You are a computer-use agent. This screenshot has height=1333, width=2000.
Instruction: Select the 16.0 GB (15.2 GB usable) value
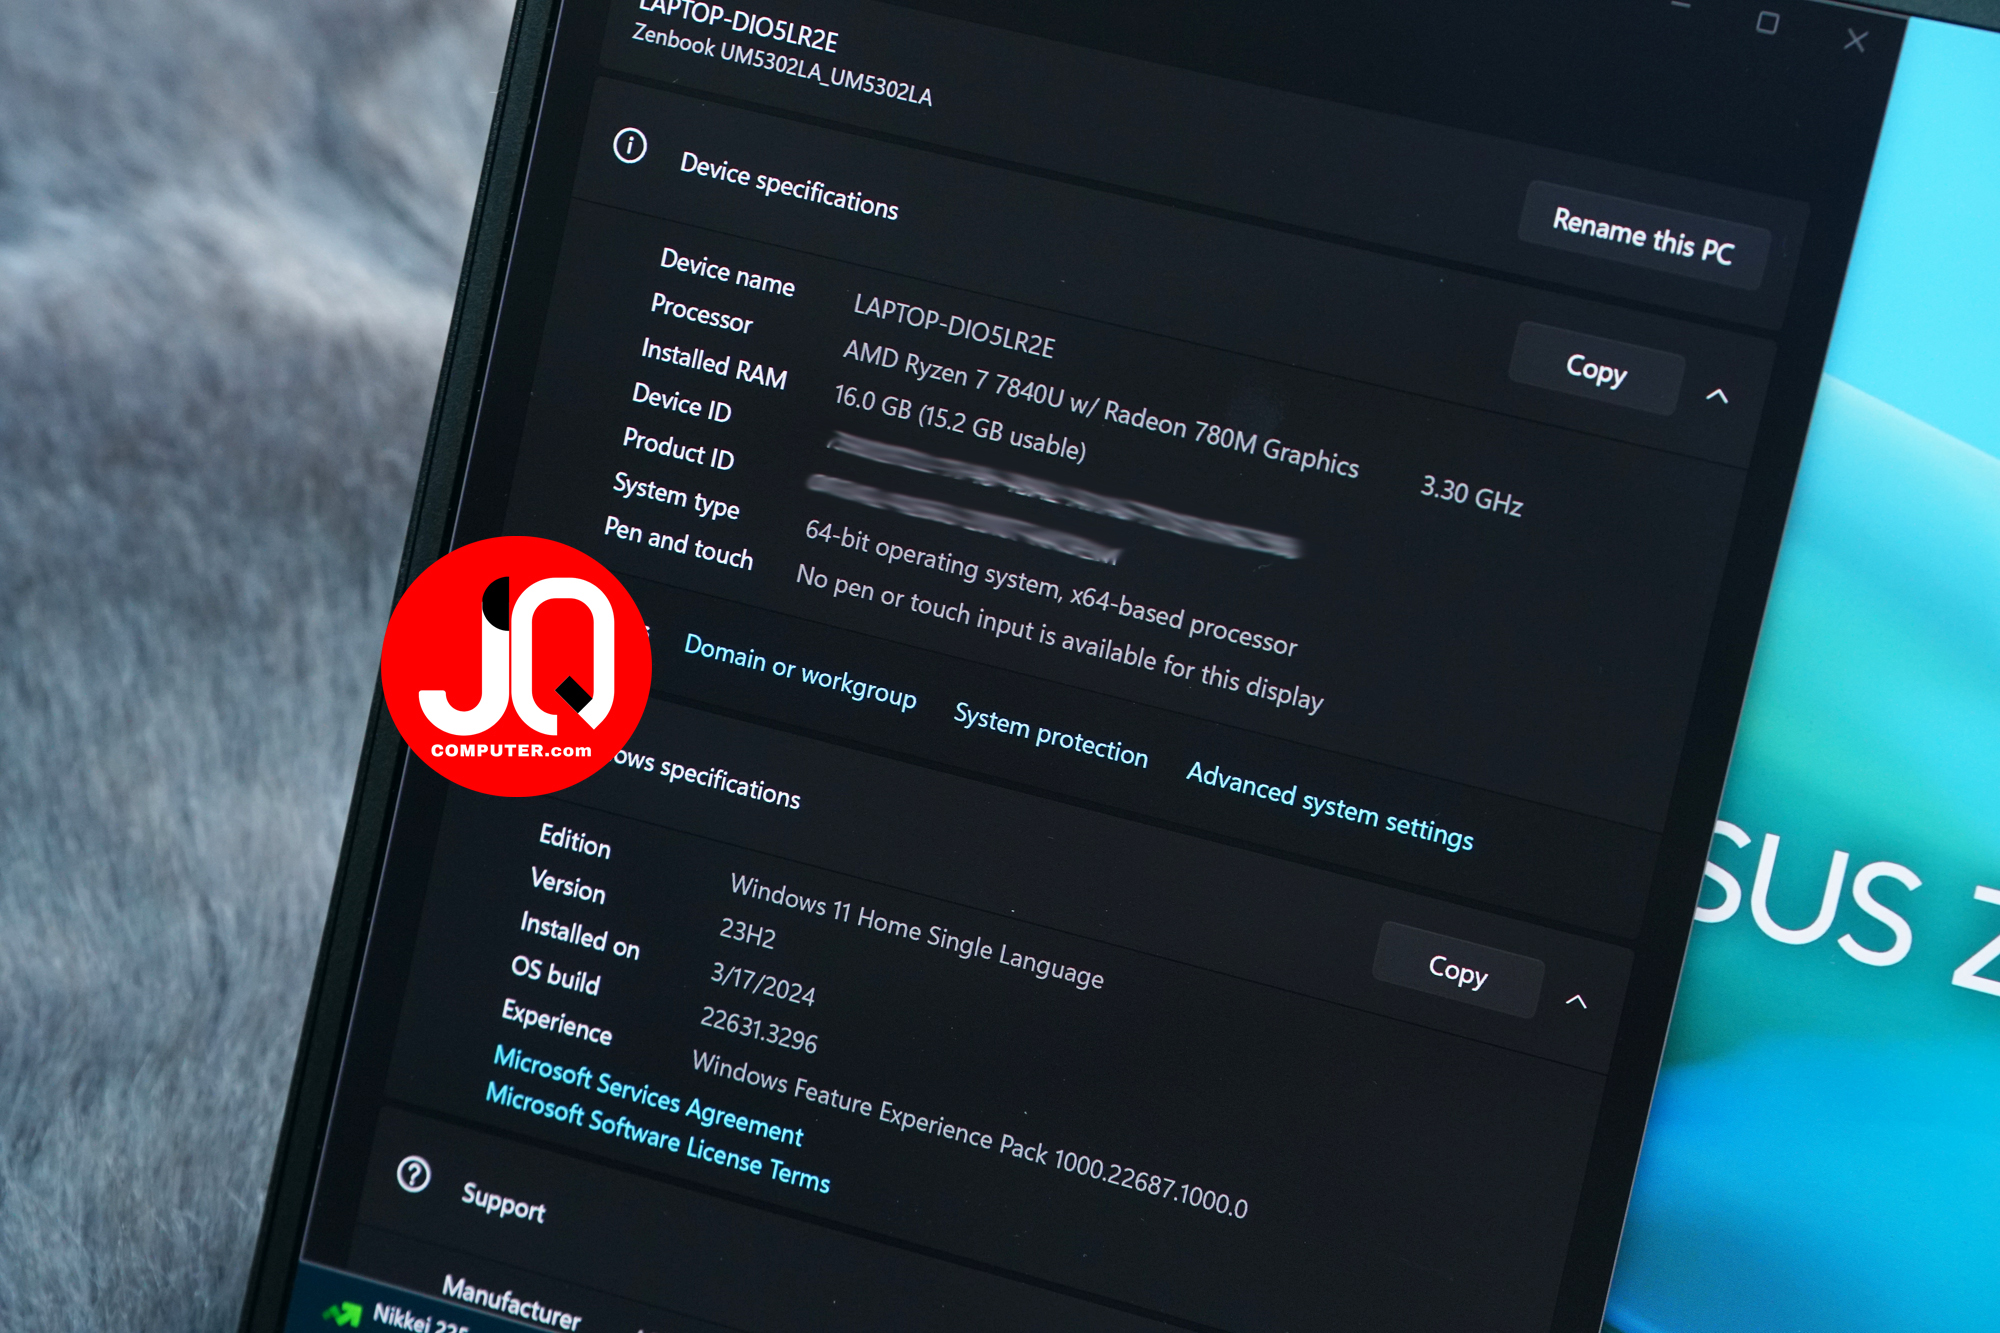click(x=960, y=423)
